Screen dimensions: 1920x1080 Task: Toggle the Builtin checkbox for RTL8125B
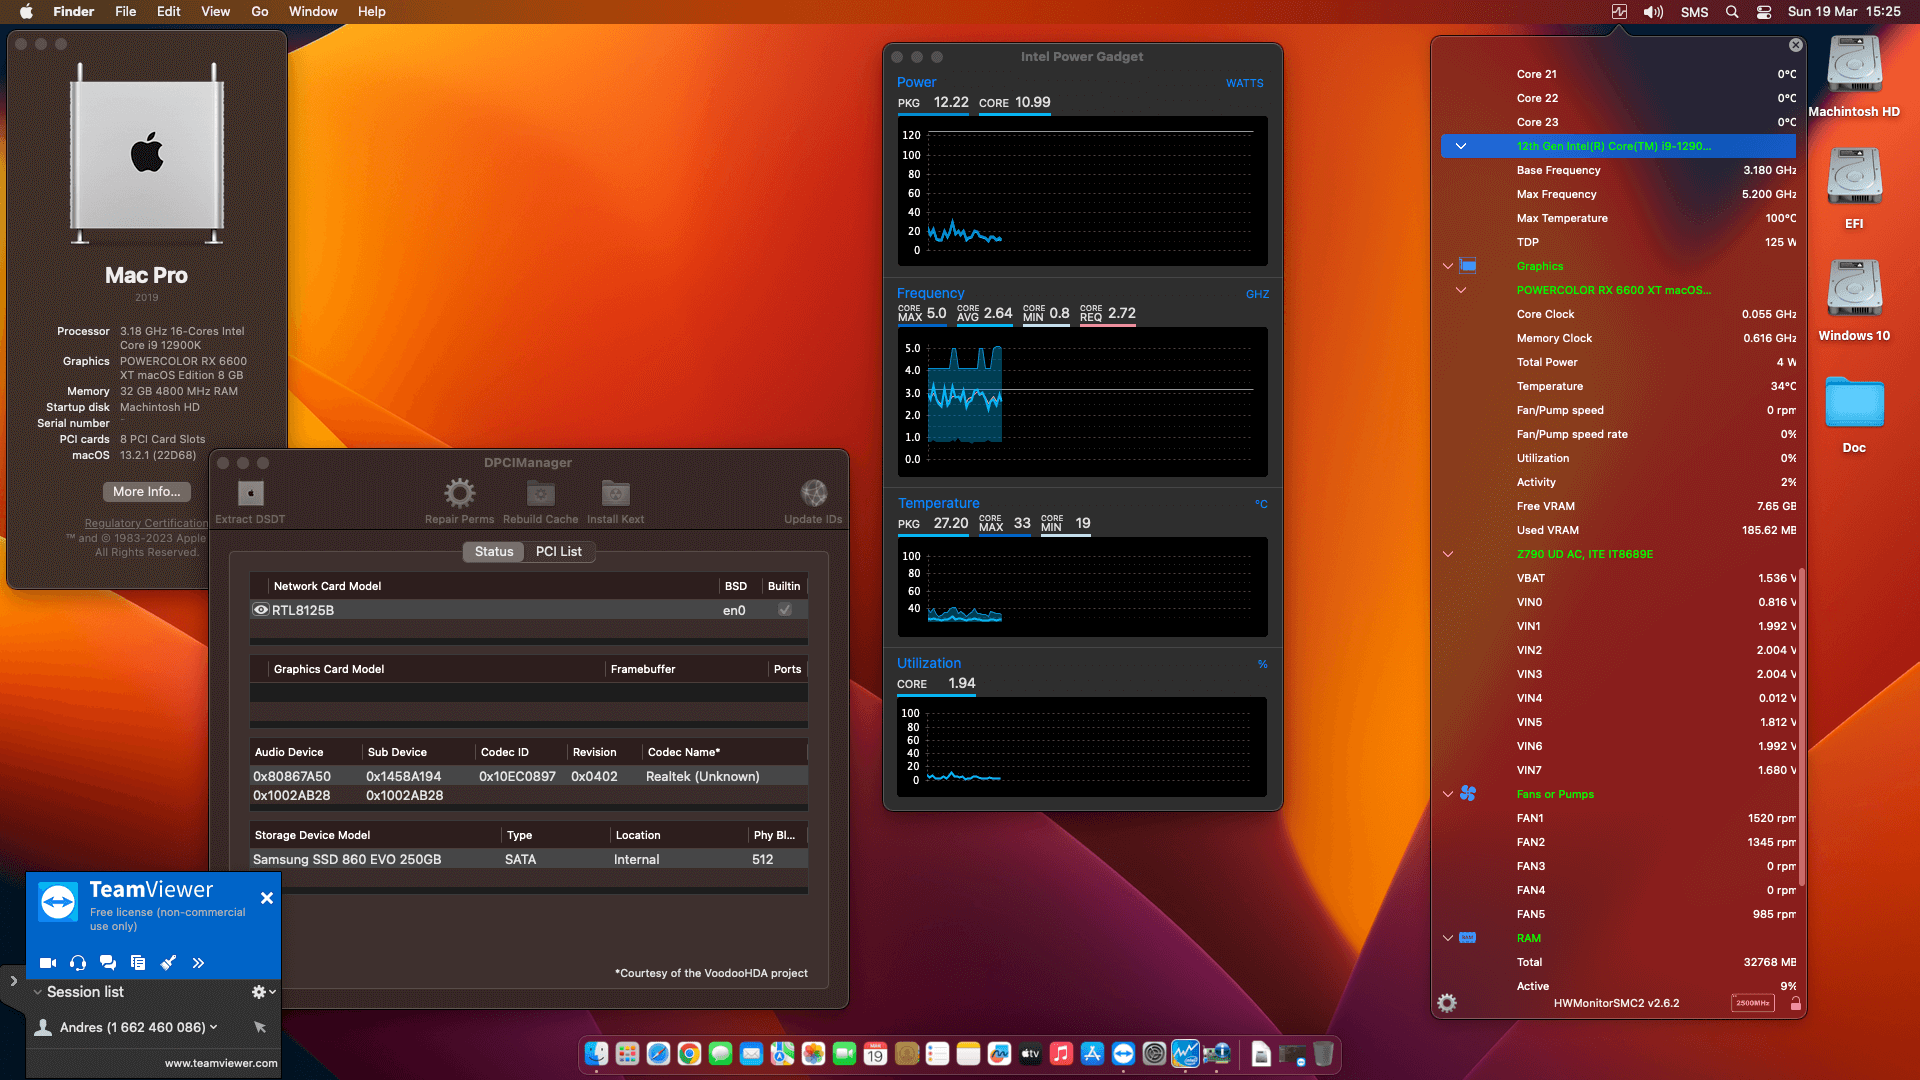(x=784, y=610)
